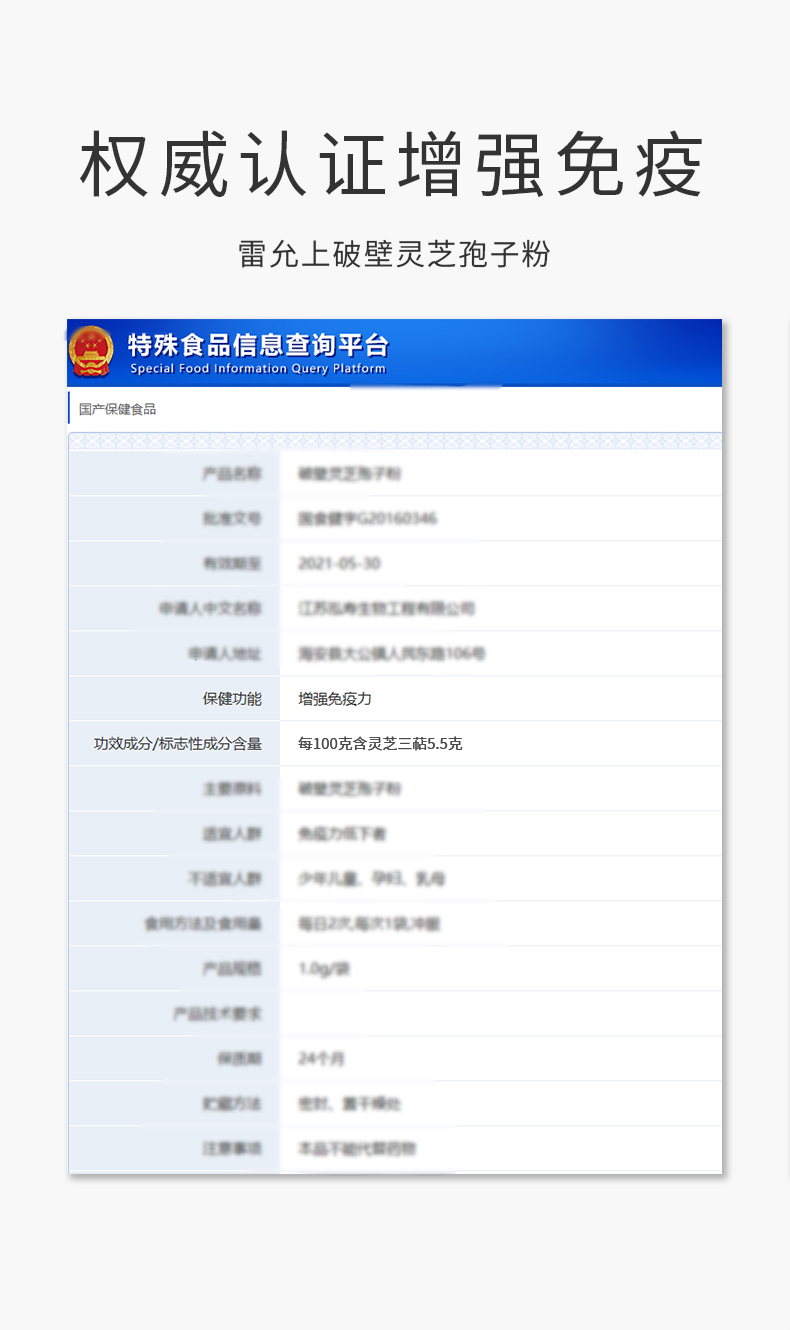The image size is (790, 1330).
Task: Click the 增强免疫力 value
Action: pos(335,699)
